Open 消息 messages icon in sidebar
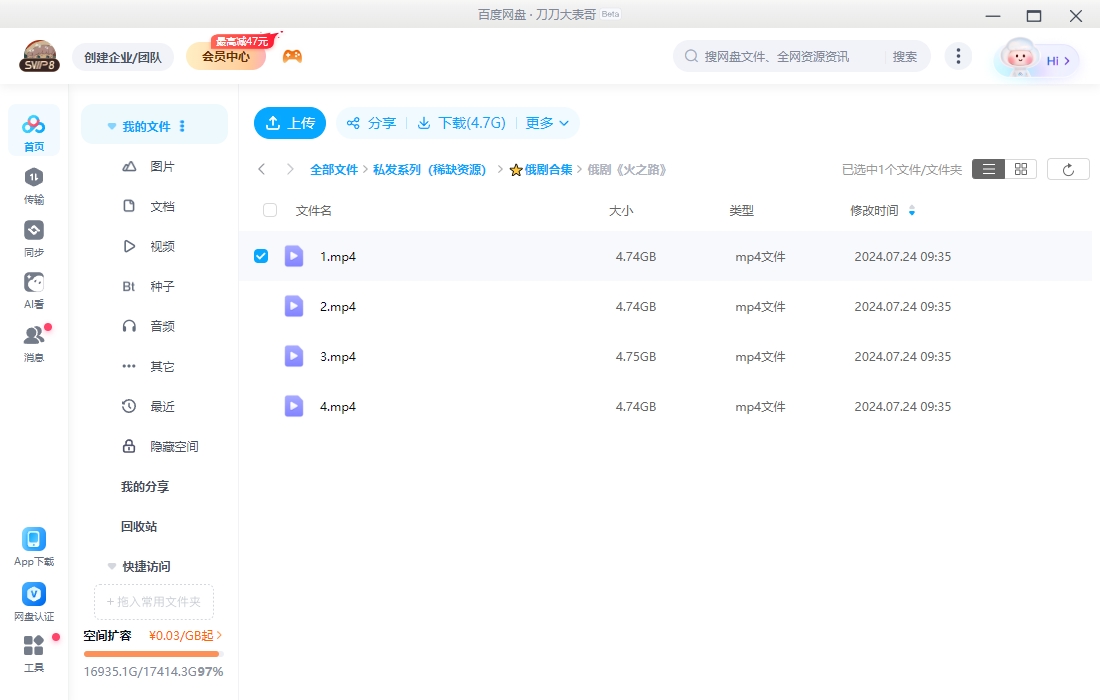This screenshot has height=700, width=1100. click(34, 336)
